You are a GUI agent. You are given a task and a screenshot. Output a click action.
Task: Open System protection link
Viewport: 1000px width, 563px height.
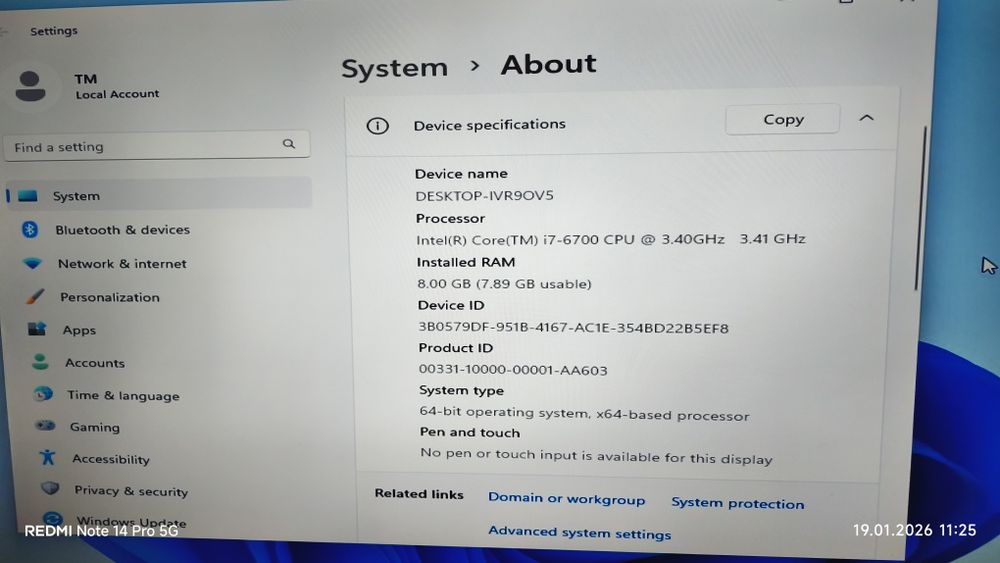(x=737, y=503)
